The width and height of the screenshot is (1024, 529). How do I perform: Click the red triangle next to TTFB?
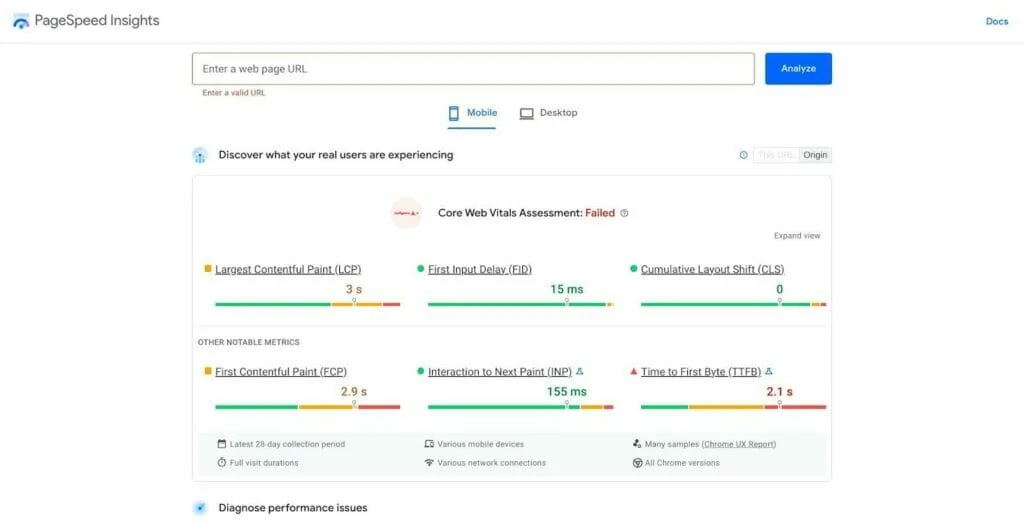point(633,371)
